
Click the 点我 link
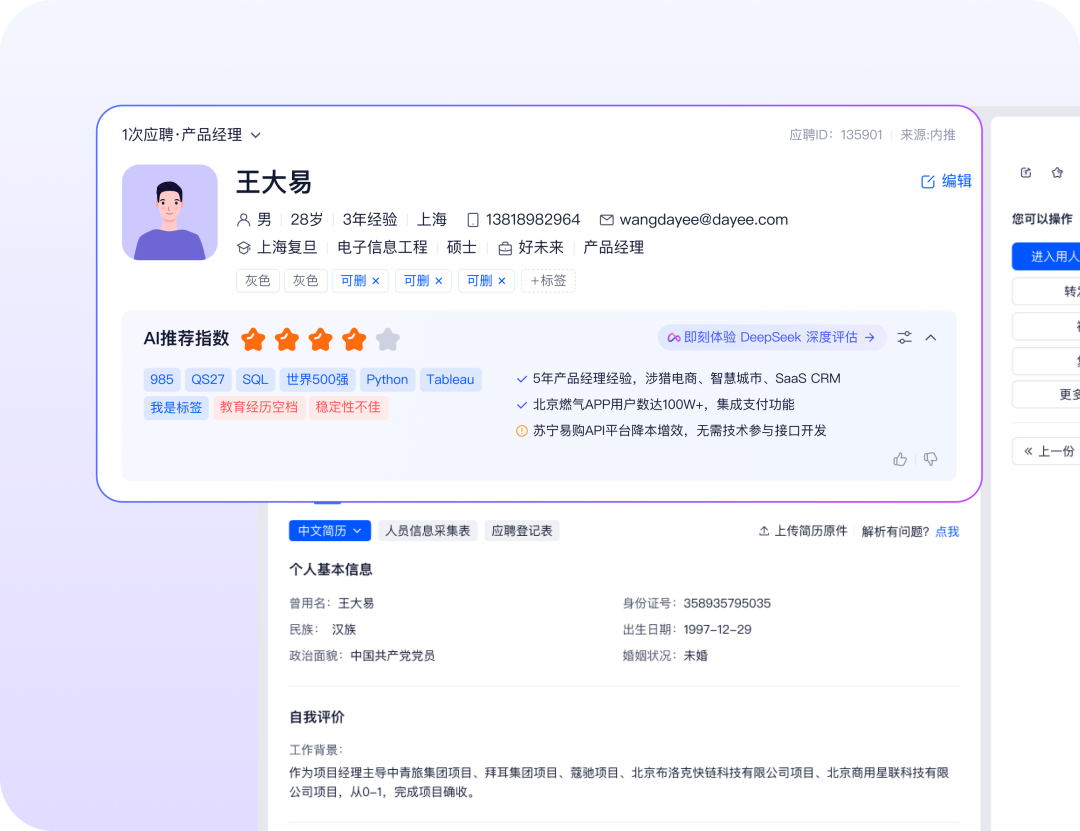tap(947, 531)
